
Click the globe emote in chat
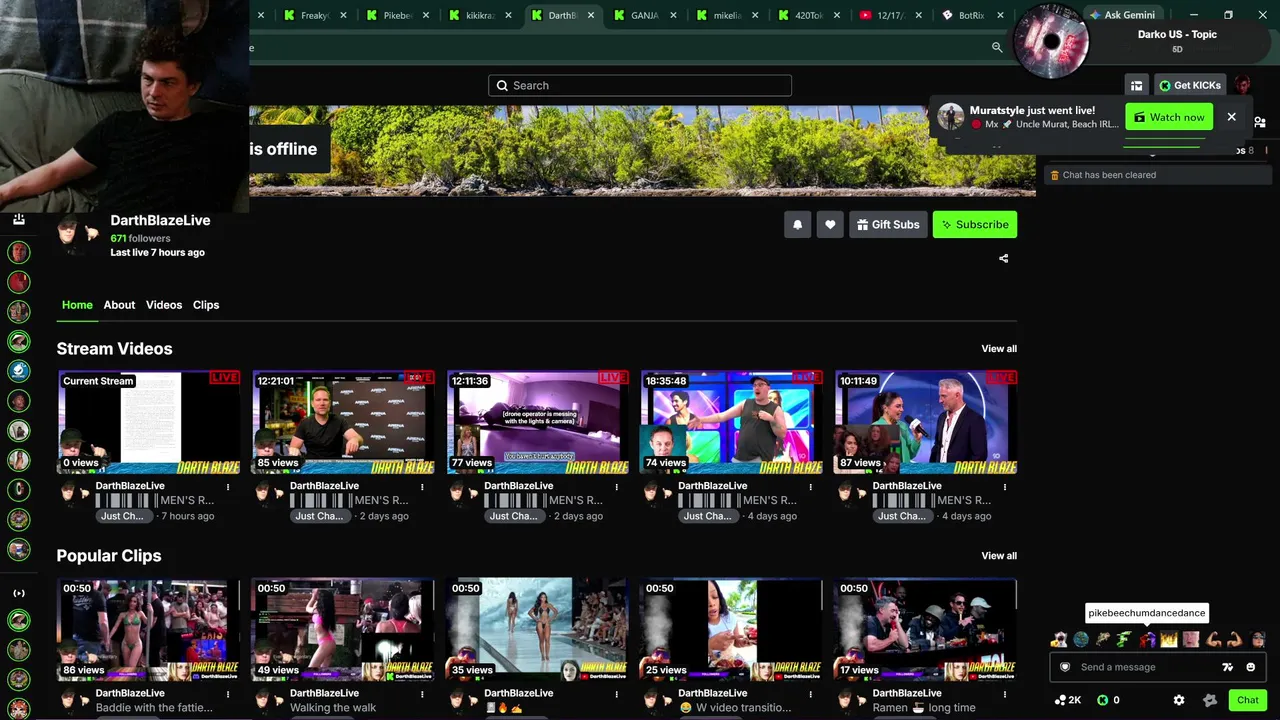point(1081,639)
